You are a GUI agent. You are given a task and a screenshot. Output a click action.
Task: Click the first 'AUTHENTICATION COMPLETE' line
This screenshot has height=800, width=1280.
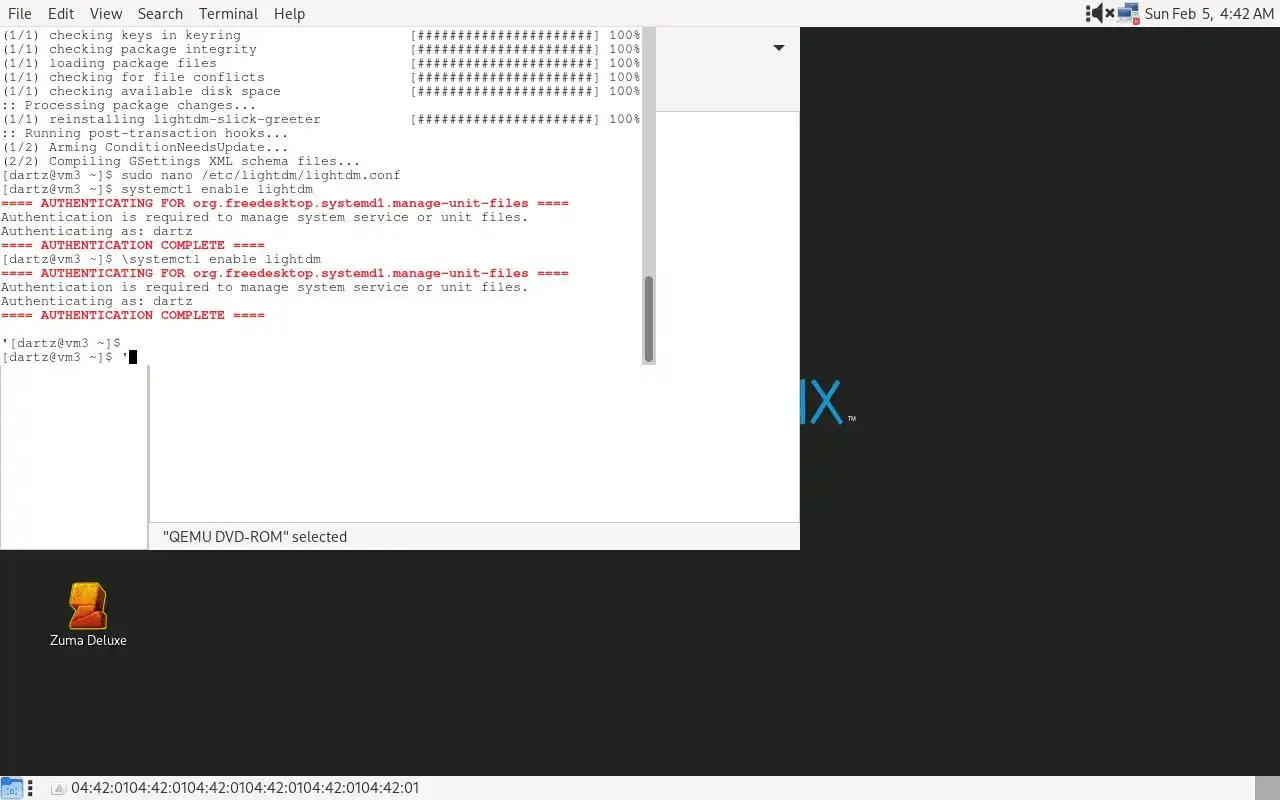point(133,245)
